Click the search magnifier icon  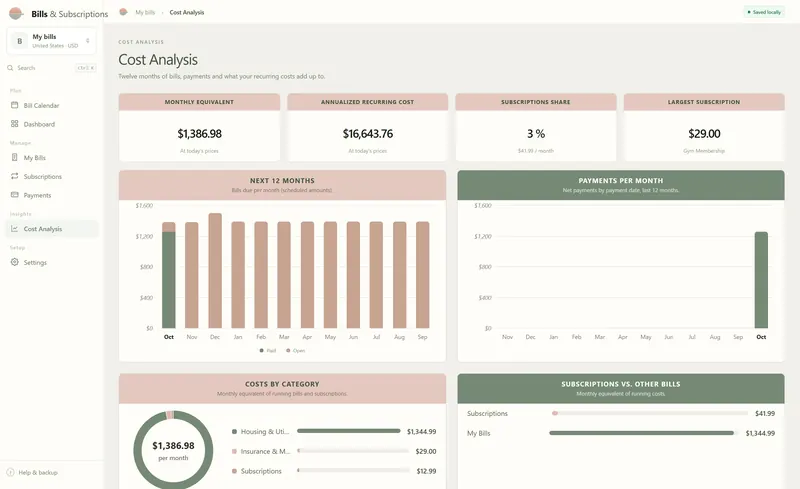point(10,68)
